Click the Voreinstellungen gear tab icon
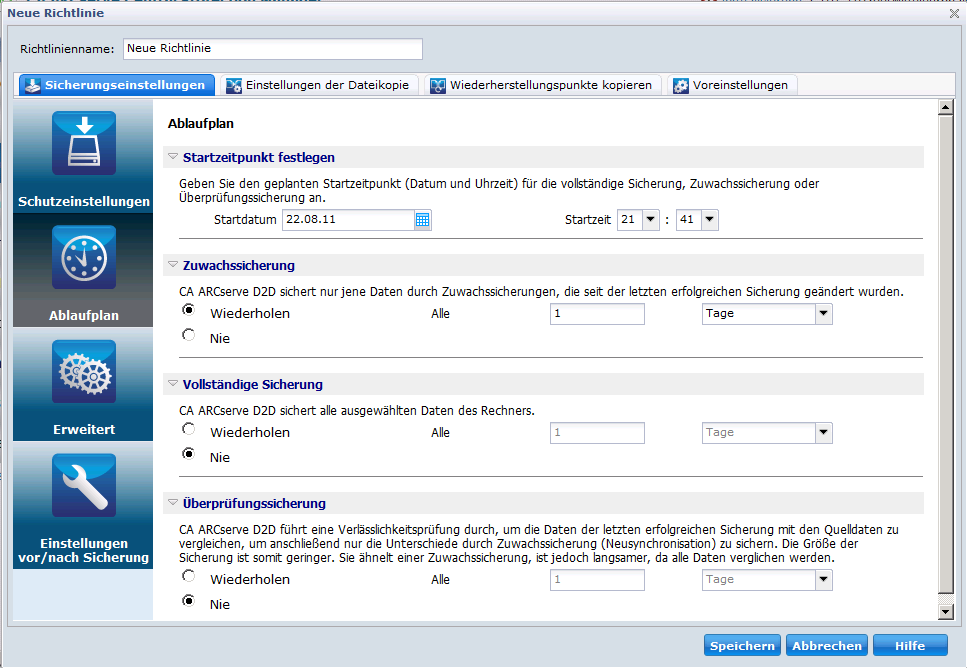 (x=680, y=85)
